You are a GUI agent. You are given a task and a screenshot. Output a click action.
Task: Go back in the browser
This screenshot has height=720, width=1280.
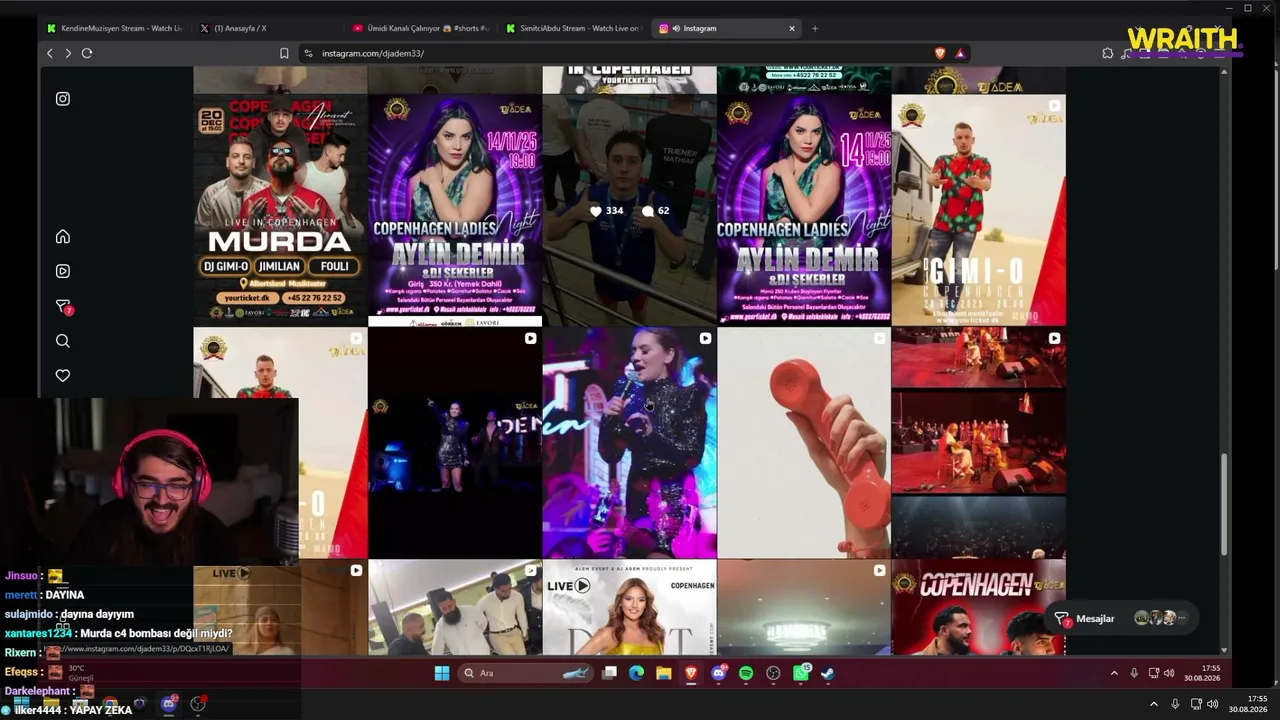pos(50,53)
